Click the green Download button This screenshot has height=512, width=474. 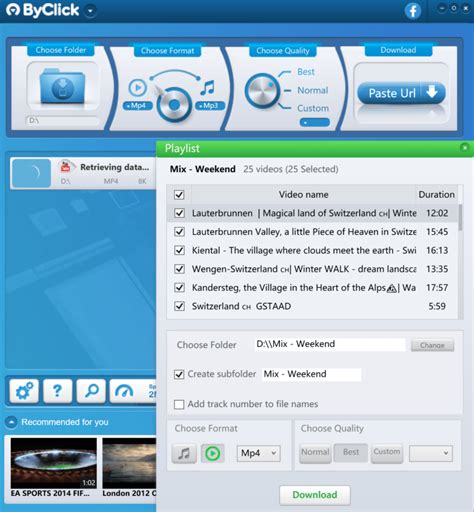[x=315, y=495]
